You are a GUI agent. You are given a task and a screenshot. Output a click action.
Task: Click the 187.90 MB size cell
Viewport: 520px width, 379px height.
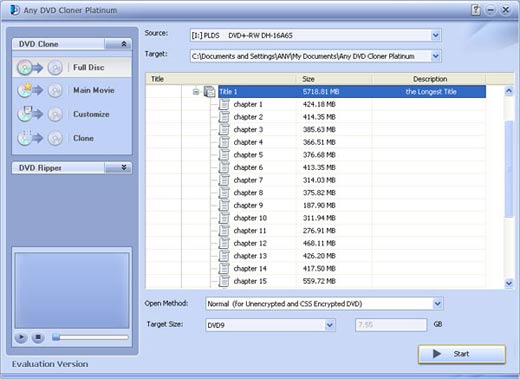pos(319,206)
